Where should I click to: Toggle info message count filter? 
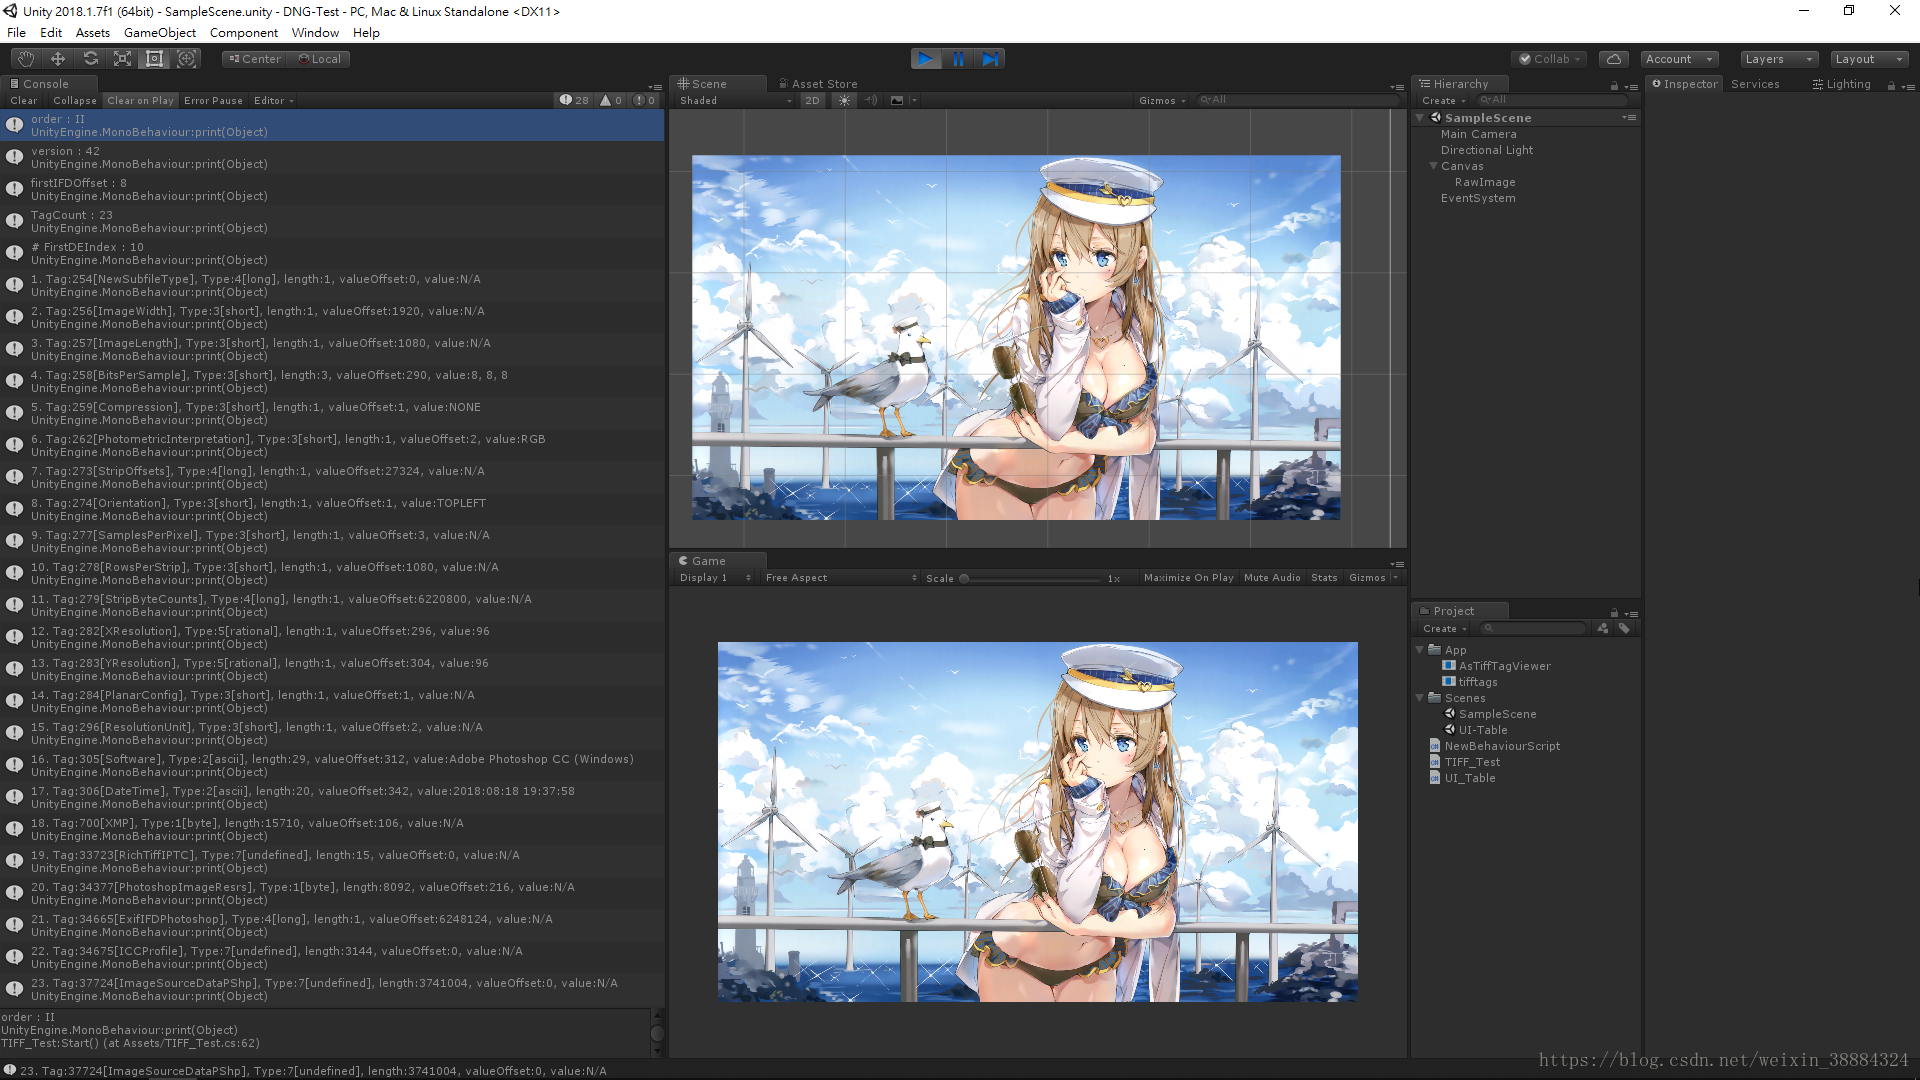574,101
